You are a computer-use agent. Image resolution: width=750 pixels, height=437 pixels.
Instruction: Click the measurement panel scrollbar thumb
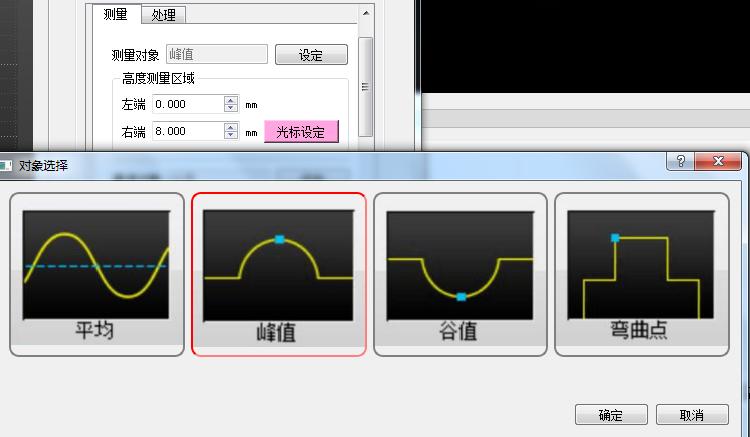(365, 87)
